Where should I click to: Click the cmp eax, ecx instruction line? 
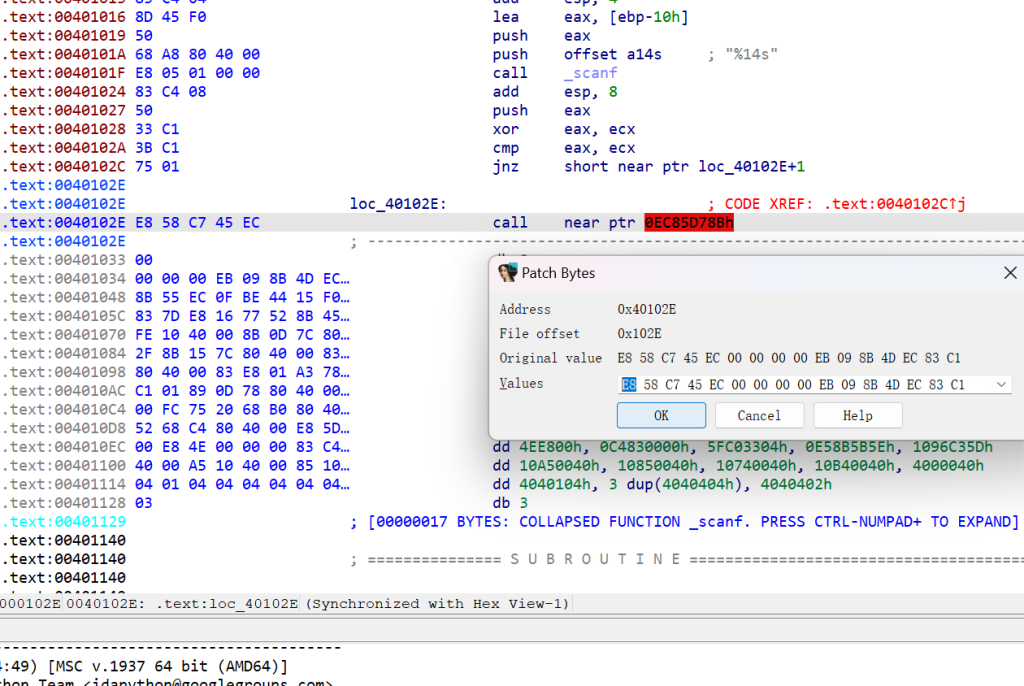563,148
